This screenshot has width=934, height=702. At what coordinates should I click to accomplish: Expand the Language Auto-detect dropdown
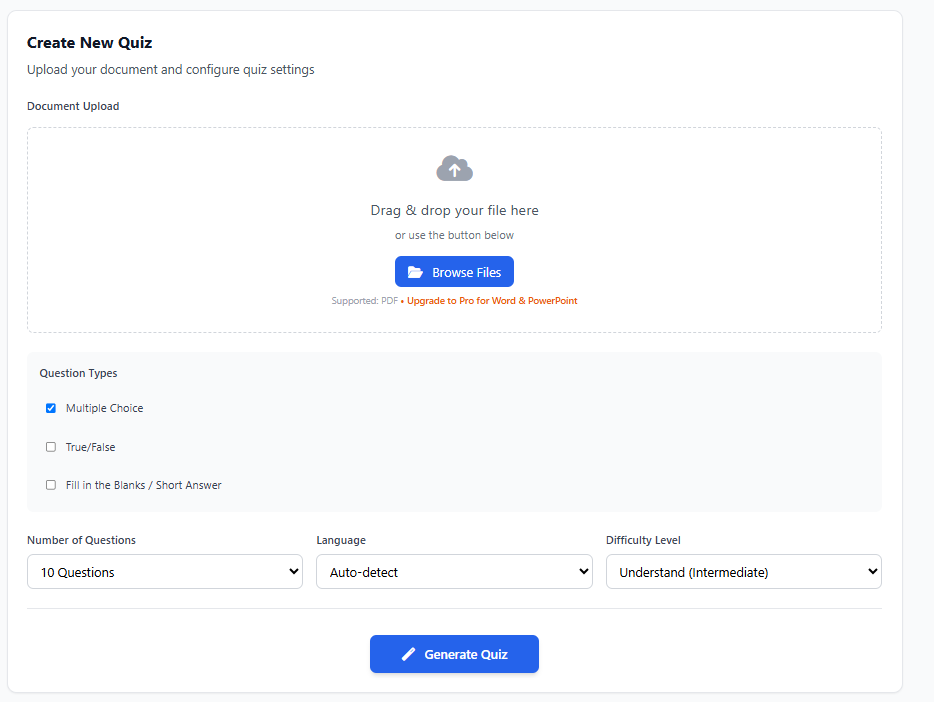coord(454,572)
